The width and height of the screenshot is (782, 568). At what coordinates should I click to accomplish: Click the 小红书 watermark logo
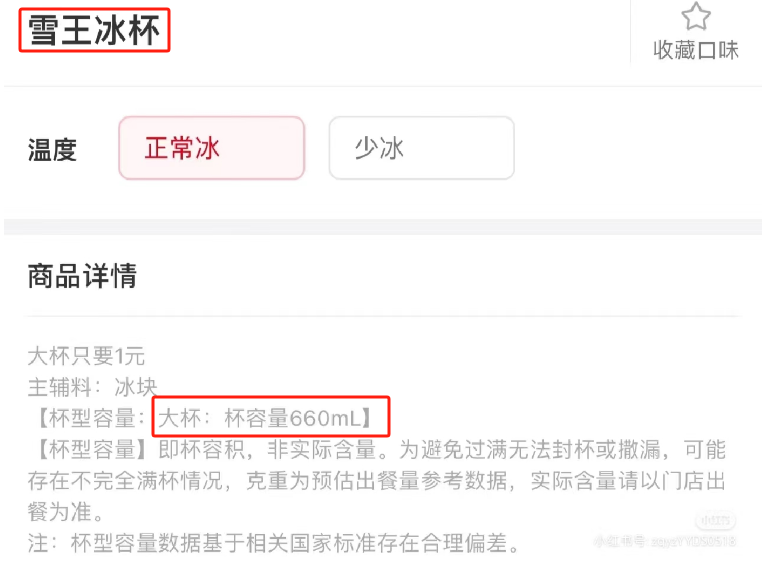click(x=716, y=521)
